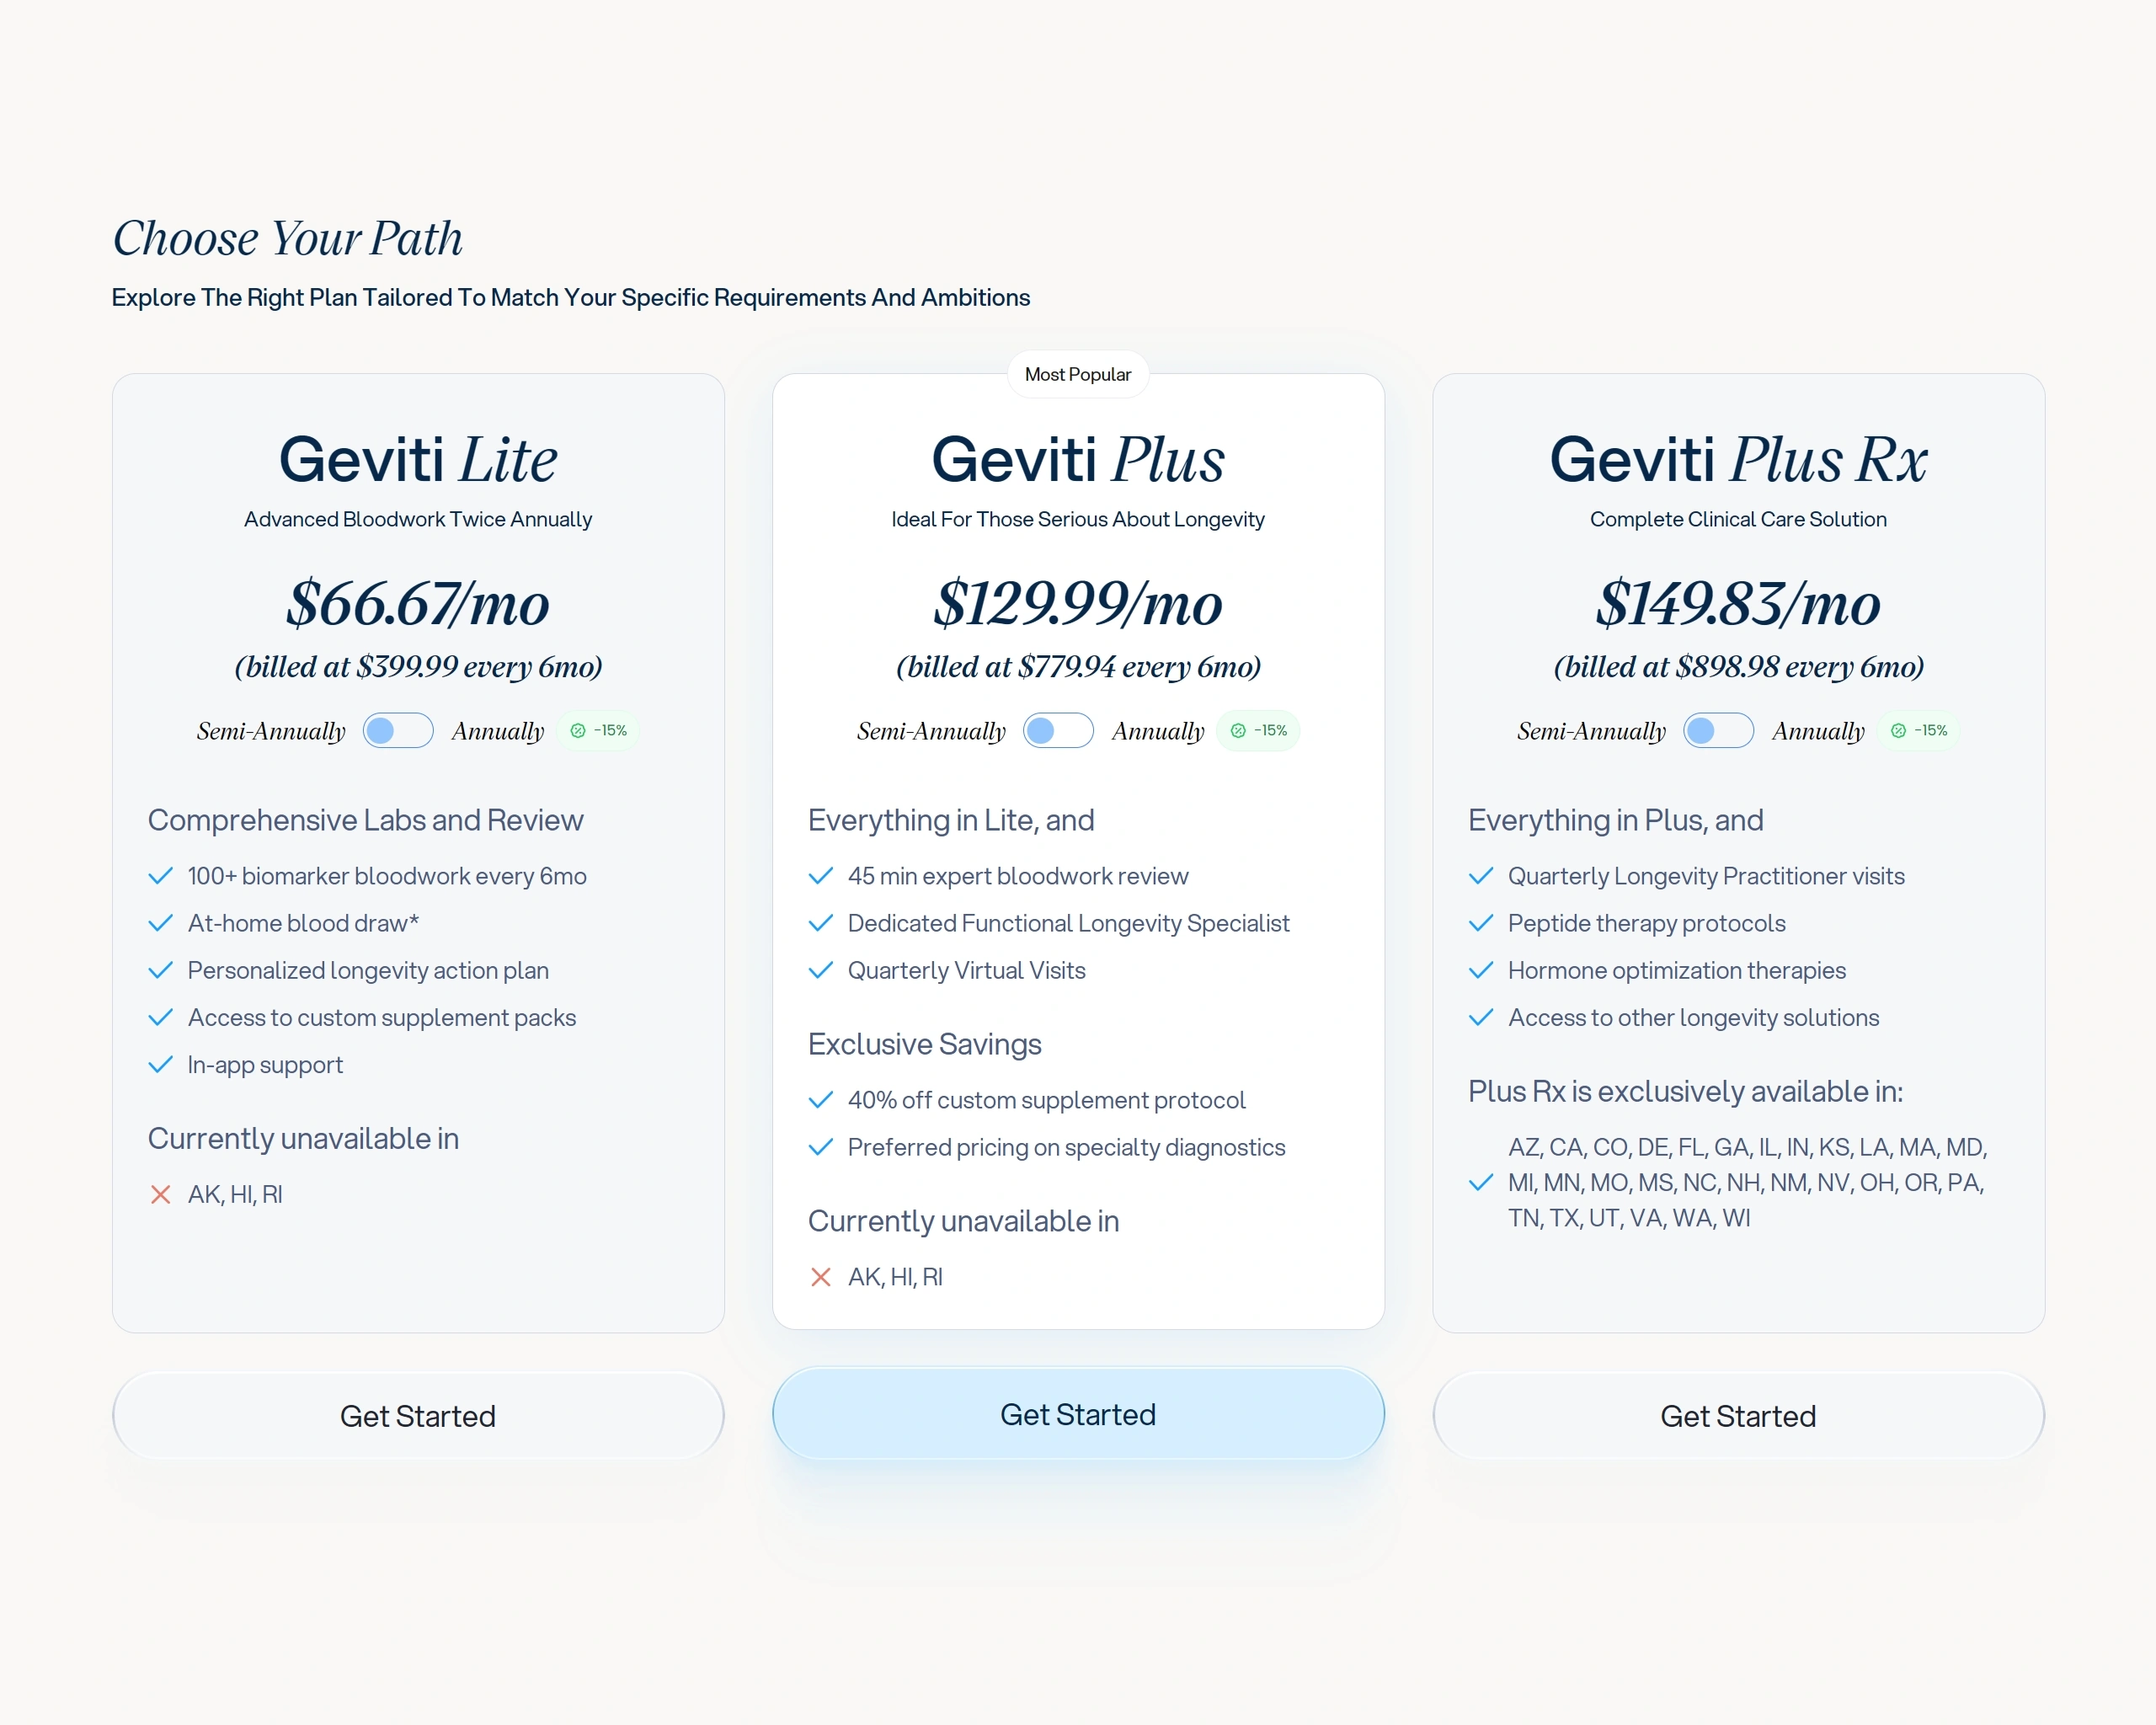
Task: Click checkmark beside 40% off custom supplement protocol
Action: (820, 1100)
